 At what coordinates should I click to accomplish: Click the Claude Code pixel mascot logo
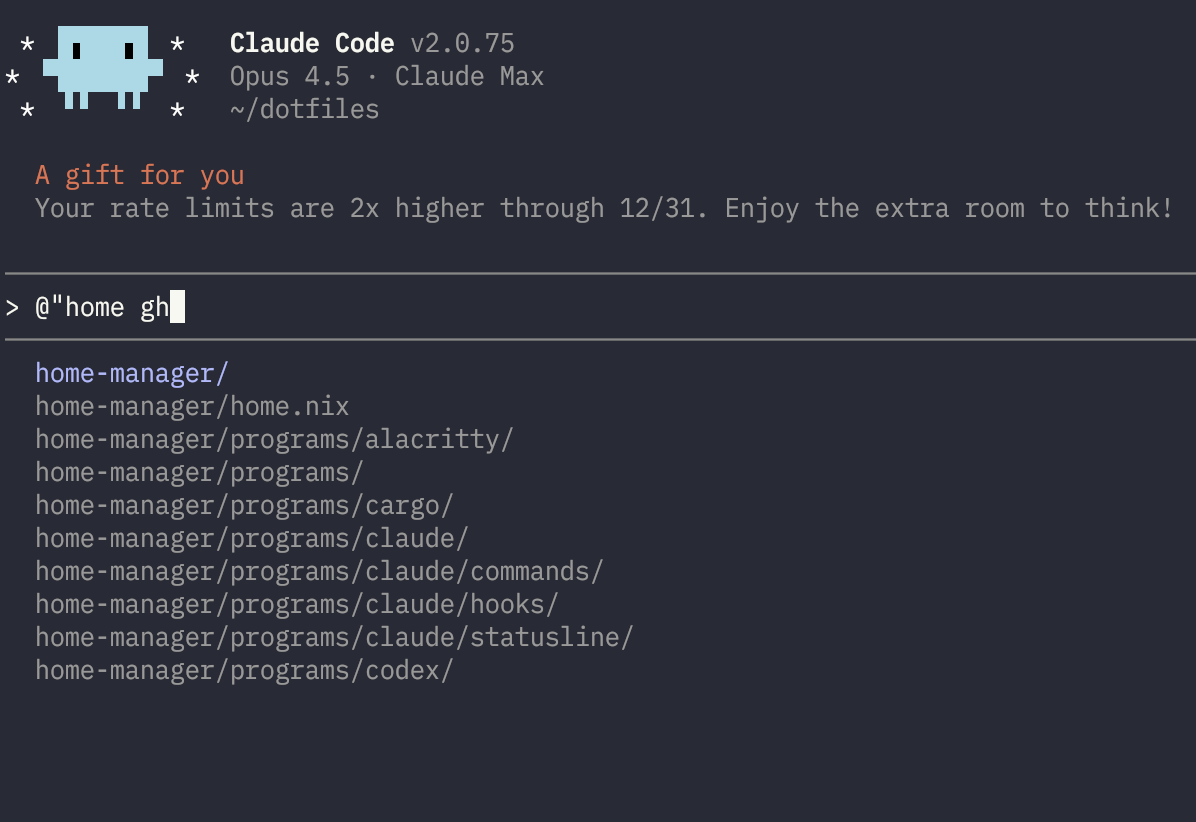click(x=102, y=67)
